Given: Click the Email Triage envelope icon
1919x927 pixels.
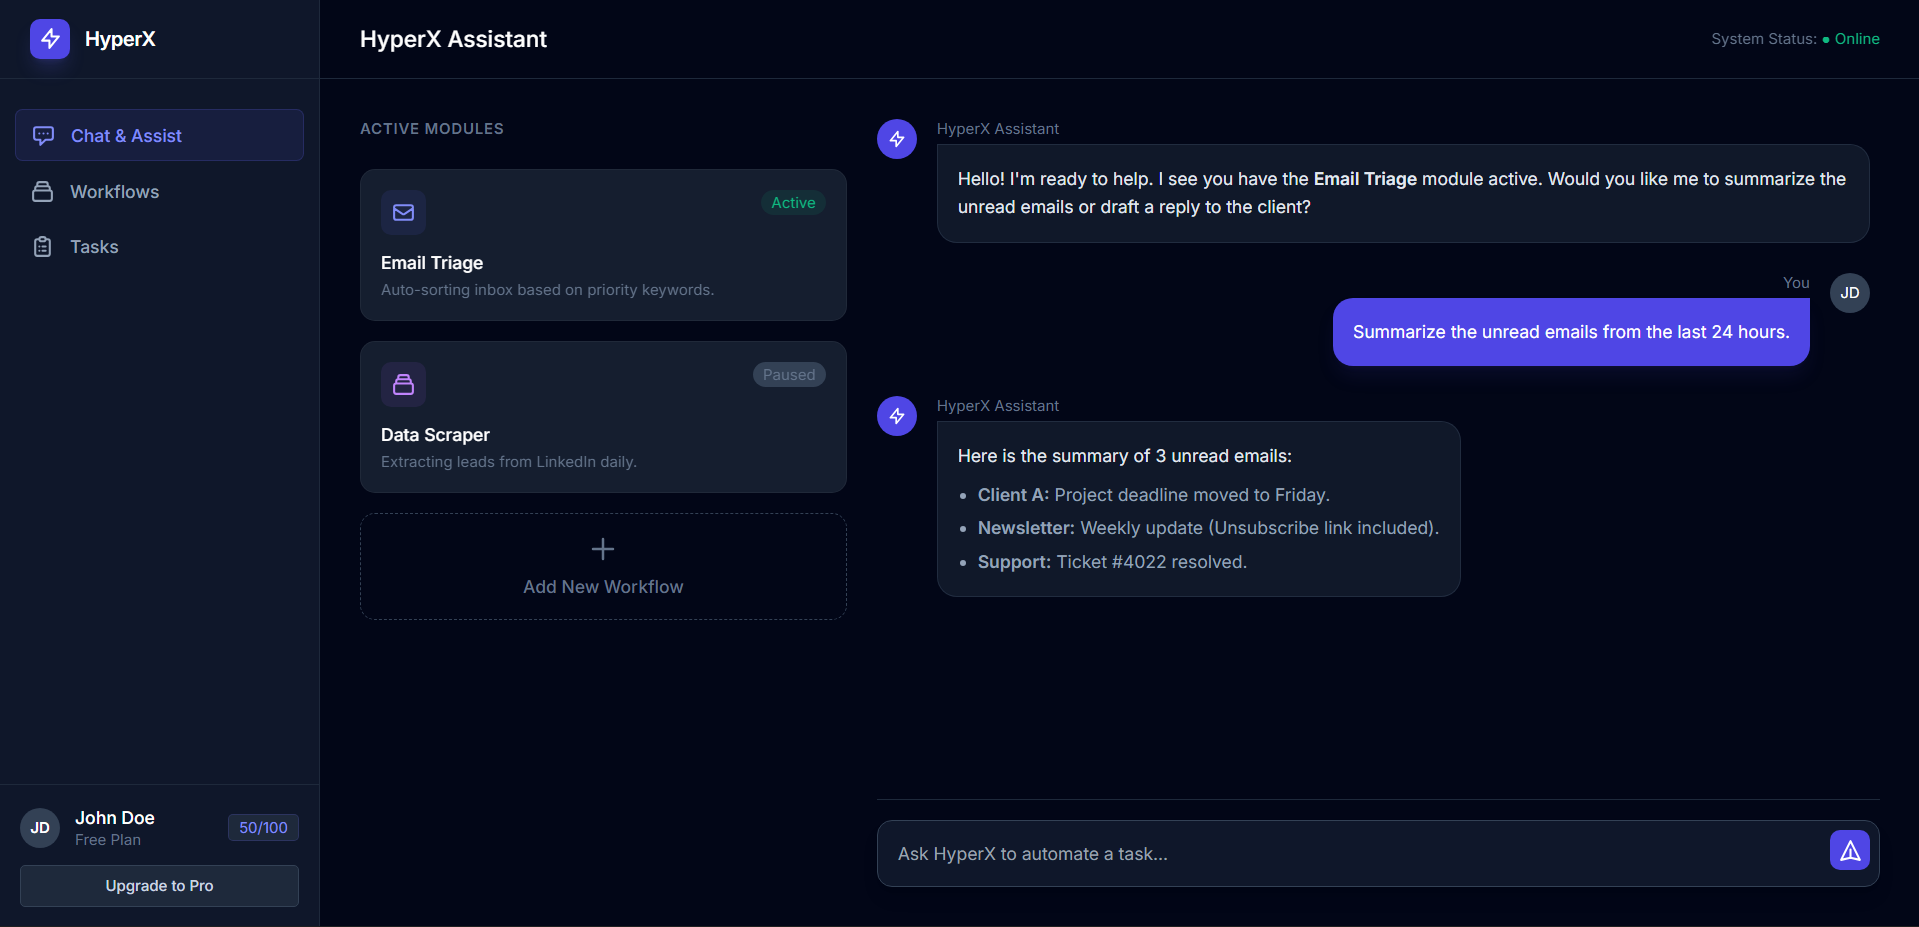Looking at the screenshot, I should point(403,212).
